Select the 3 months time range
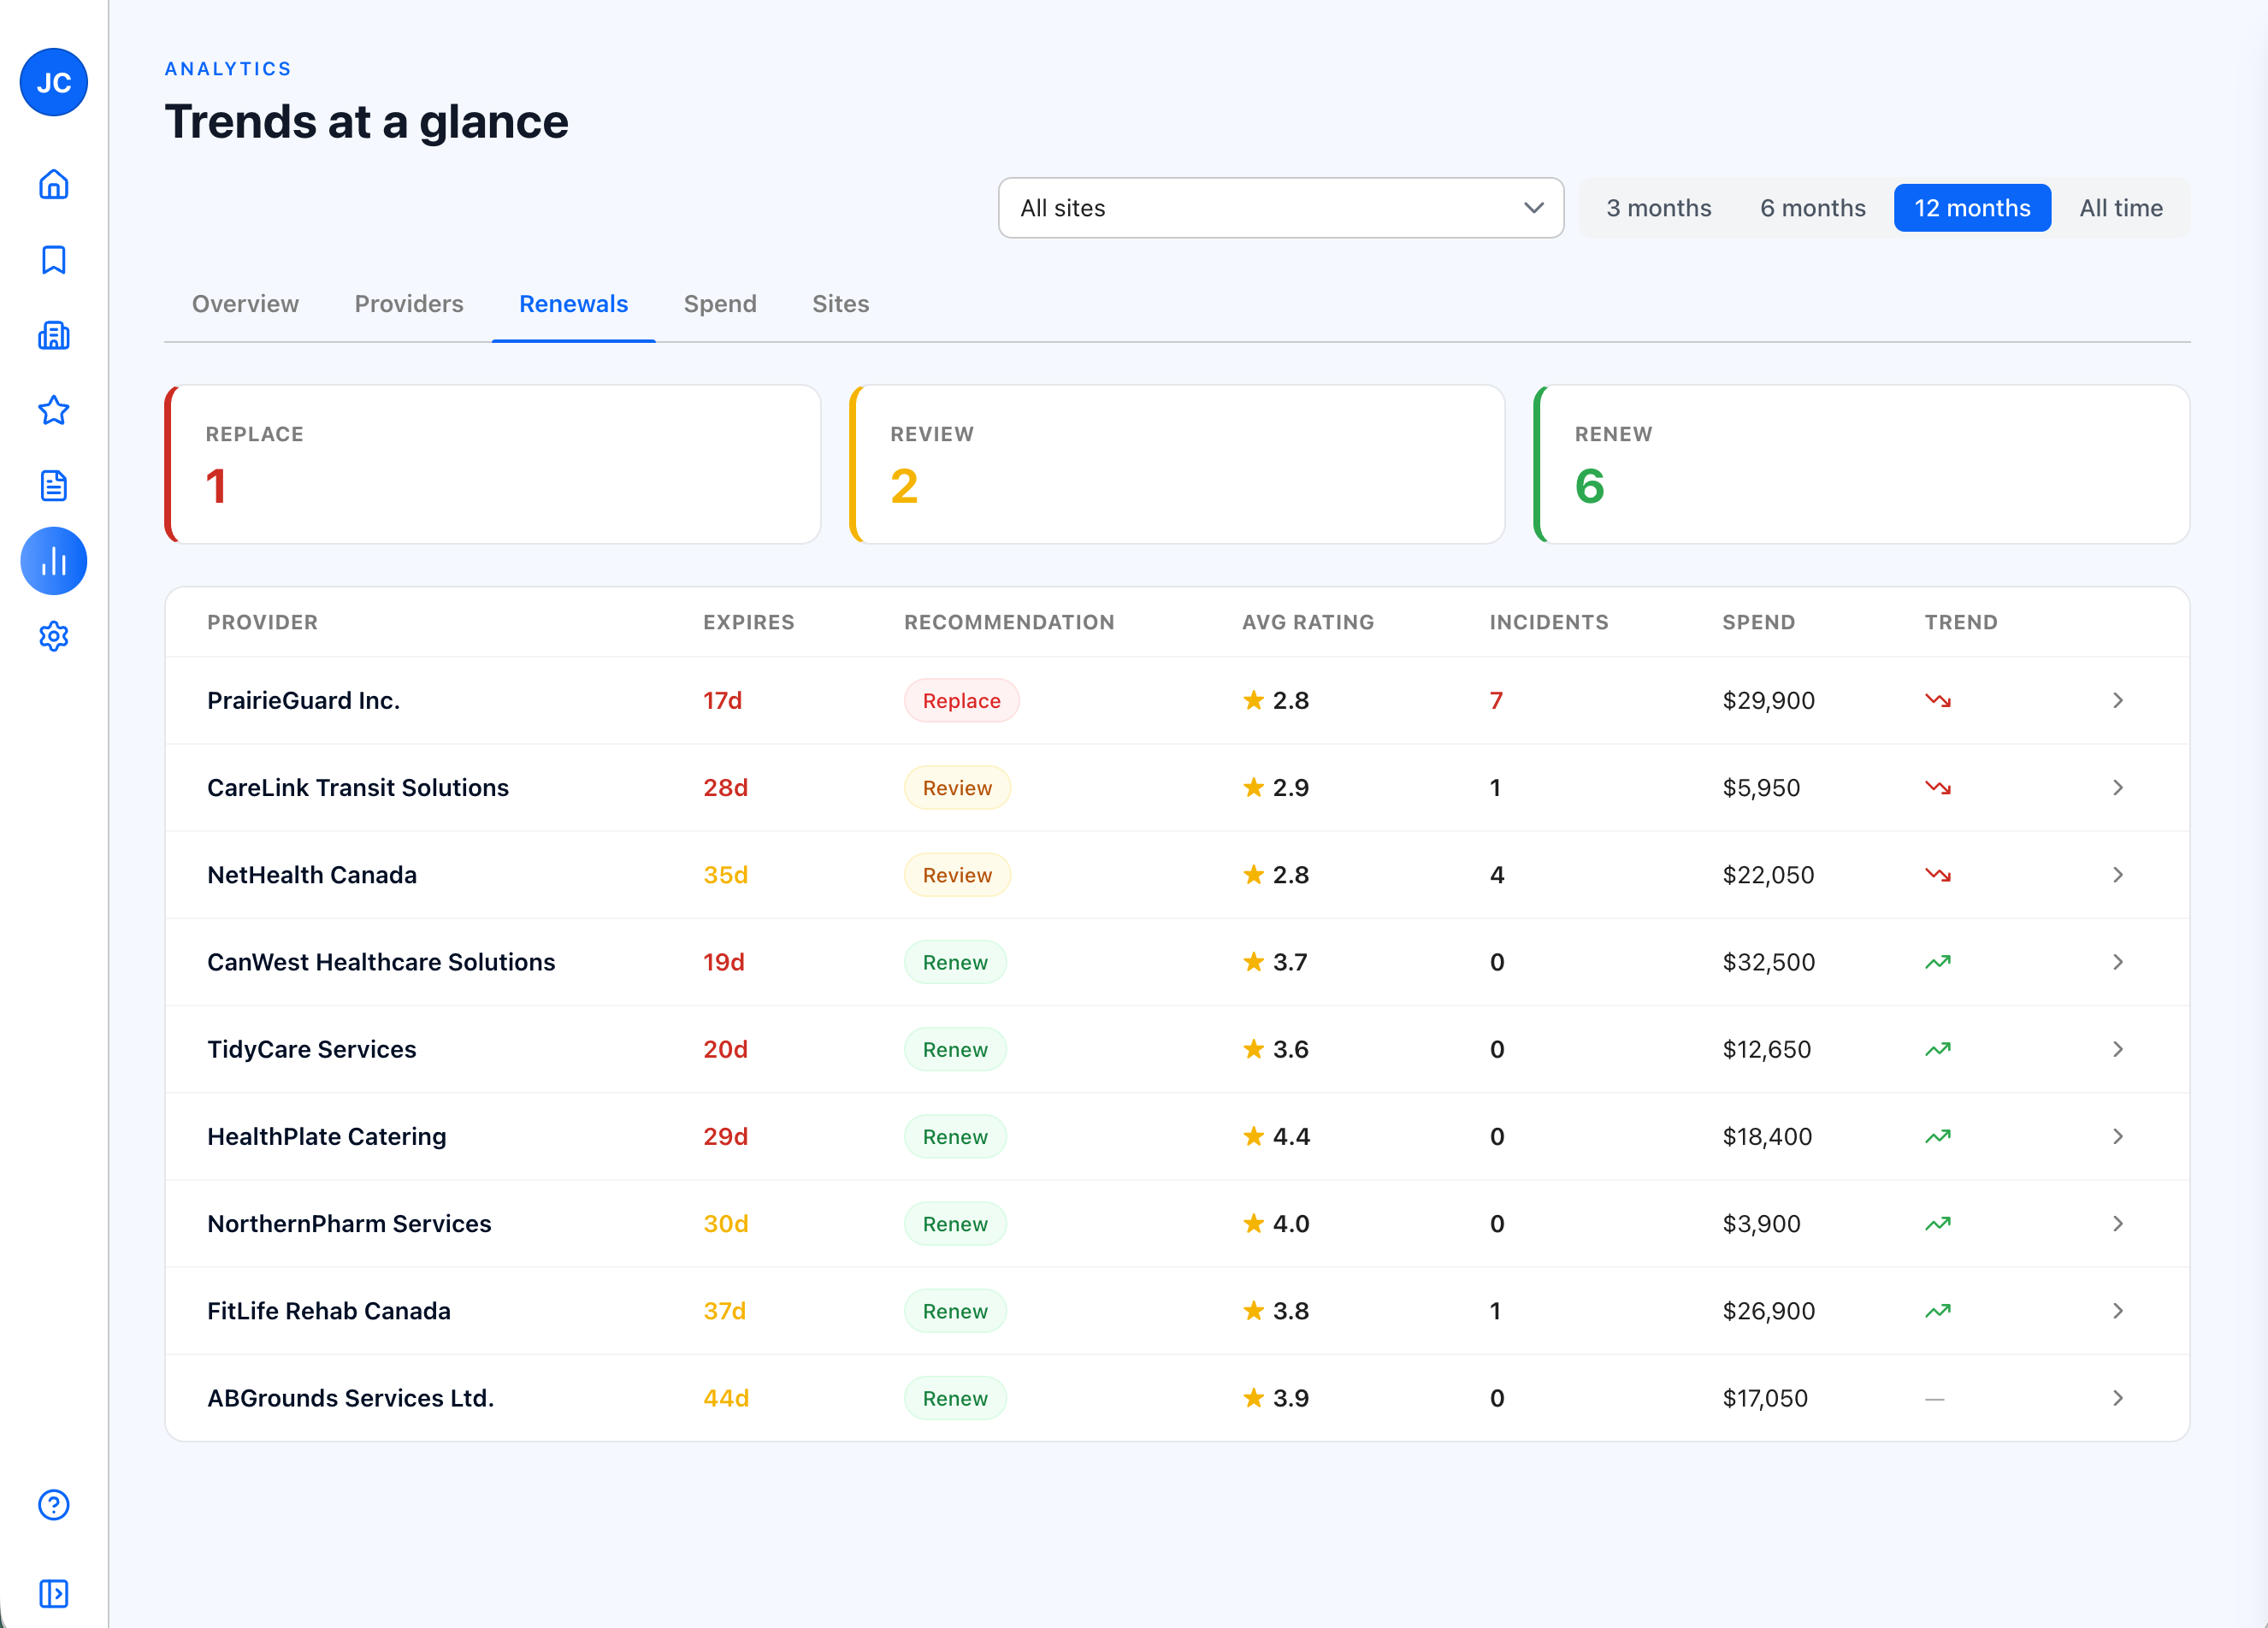The height and width of the screenshot is (1628, 2268). (1659, 208)
